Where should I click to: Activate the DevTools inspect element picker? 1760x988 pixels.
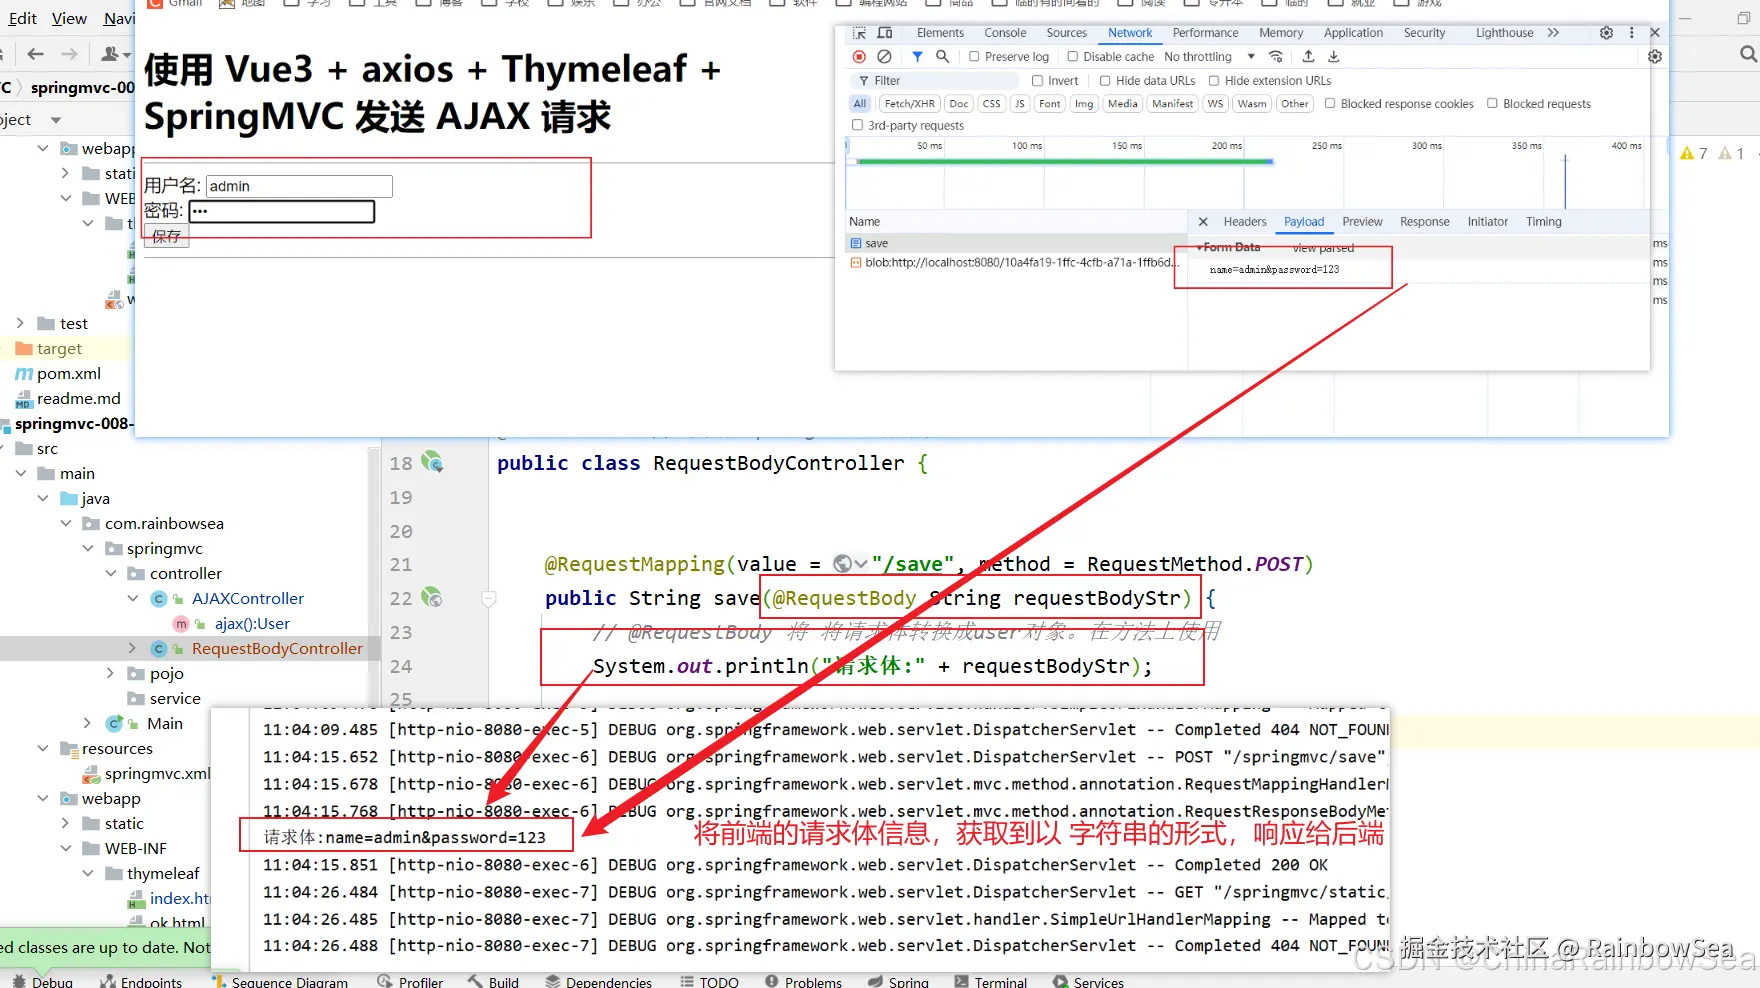(859, 33)
